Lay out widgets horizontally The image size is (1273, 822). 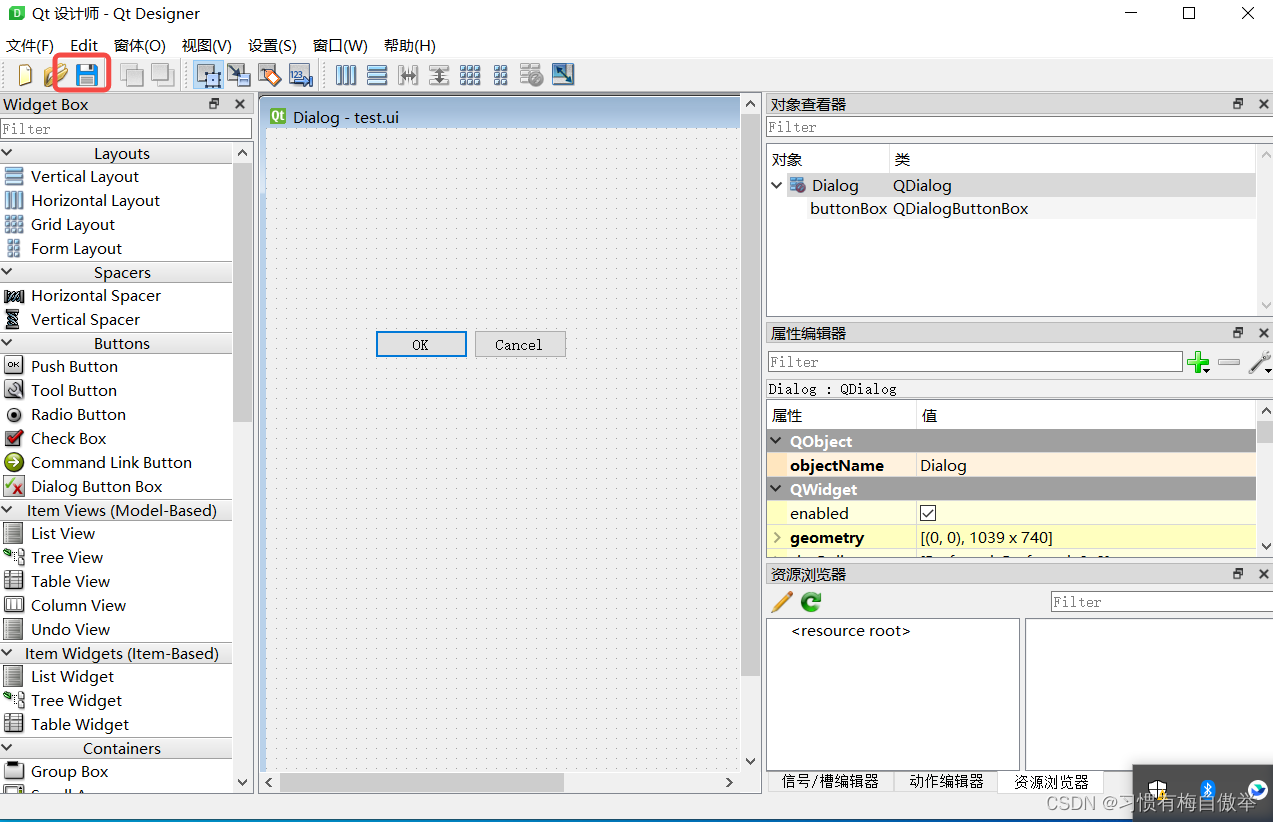pyautogui.click(x=345, y=75)
